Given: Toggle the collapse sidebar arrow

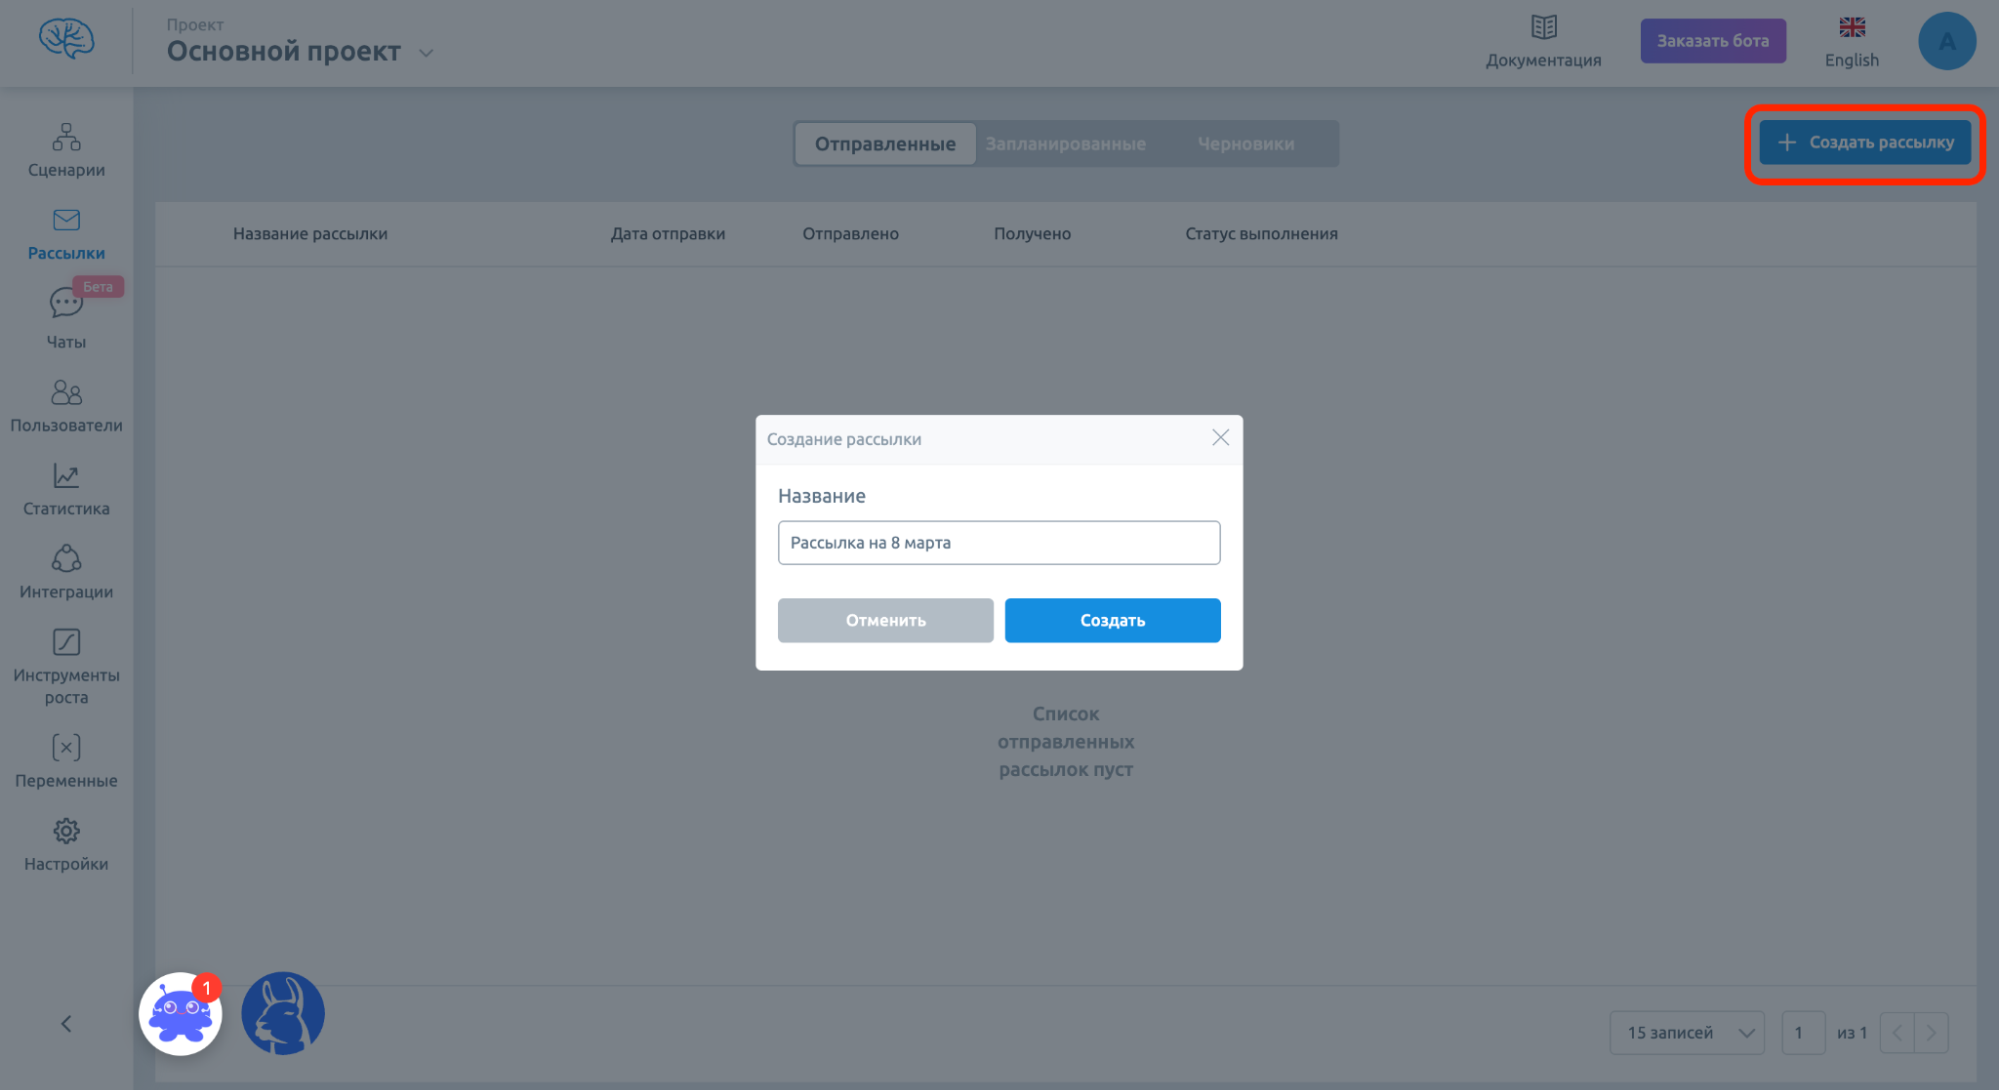Looking at the screenshot, I should coord(67,1022).
